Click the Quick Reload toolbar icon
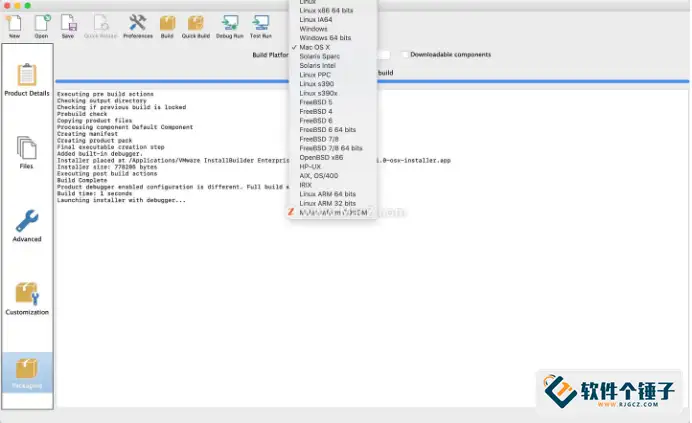 pyautogui.click(x=101, y=26)
